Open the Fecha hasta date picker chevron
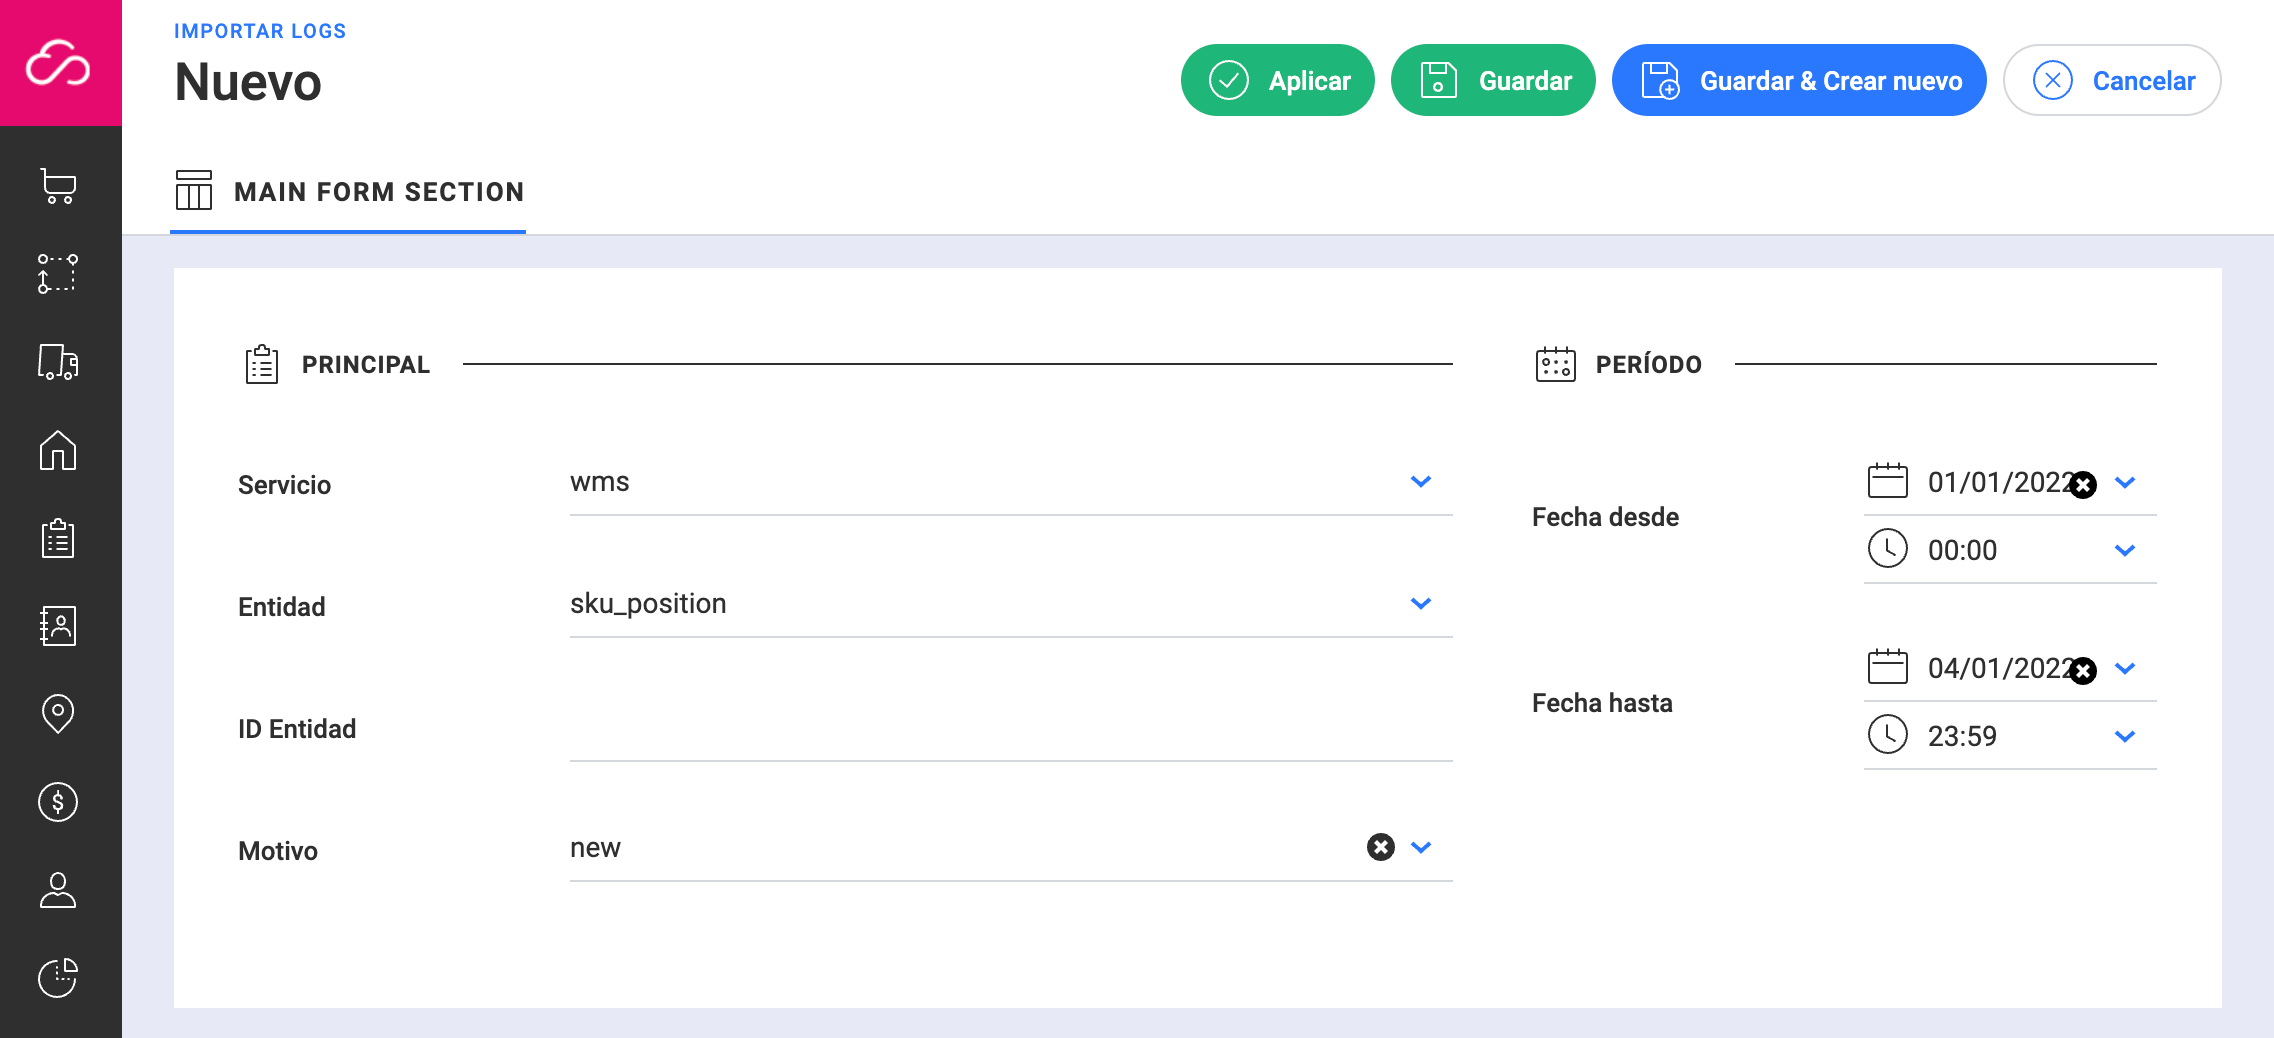 (2126, 669)
